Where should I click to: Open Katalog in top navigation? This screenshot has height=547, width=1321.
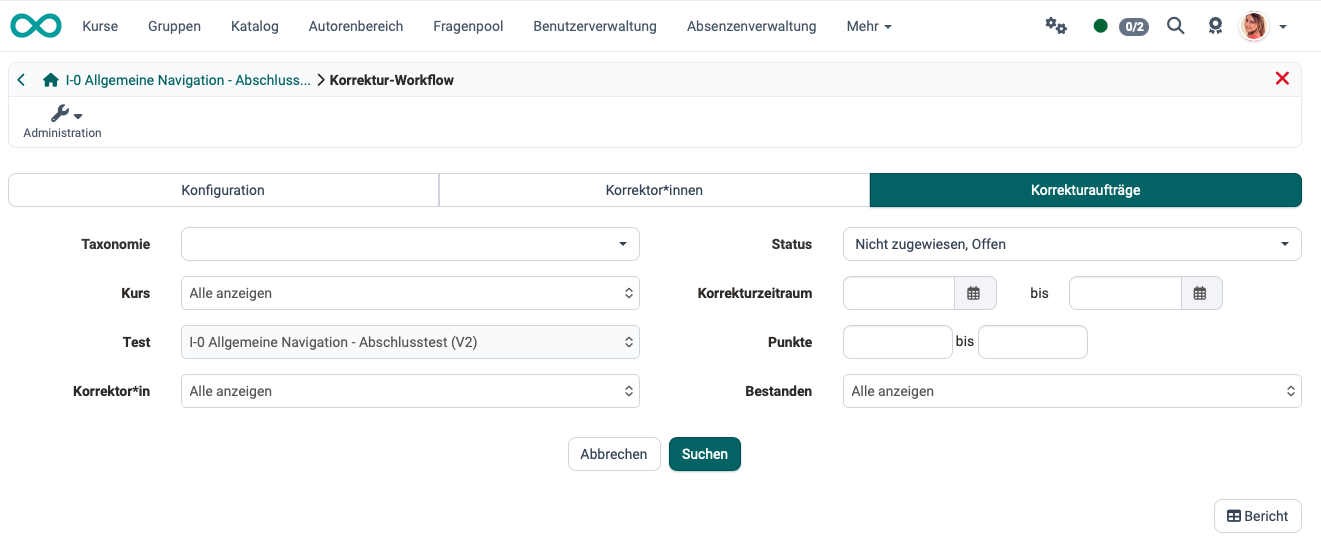pos(255,26)
